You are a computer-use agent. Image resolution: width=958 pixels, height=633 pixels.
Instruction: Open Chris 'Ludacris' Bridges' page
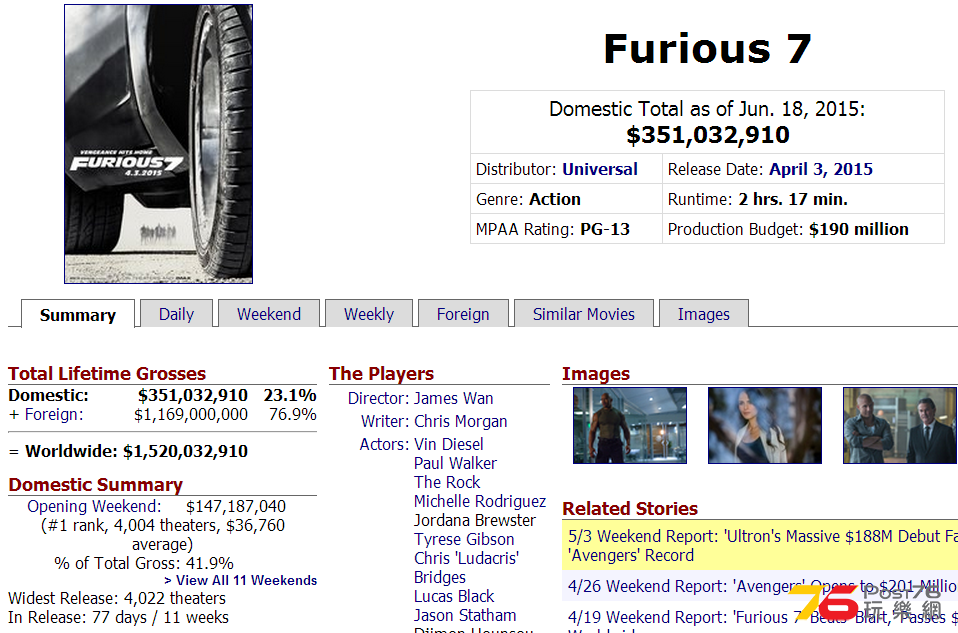466,568
